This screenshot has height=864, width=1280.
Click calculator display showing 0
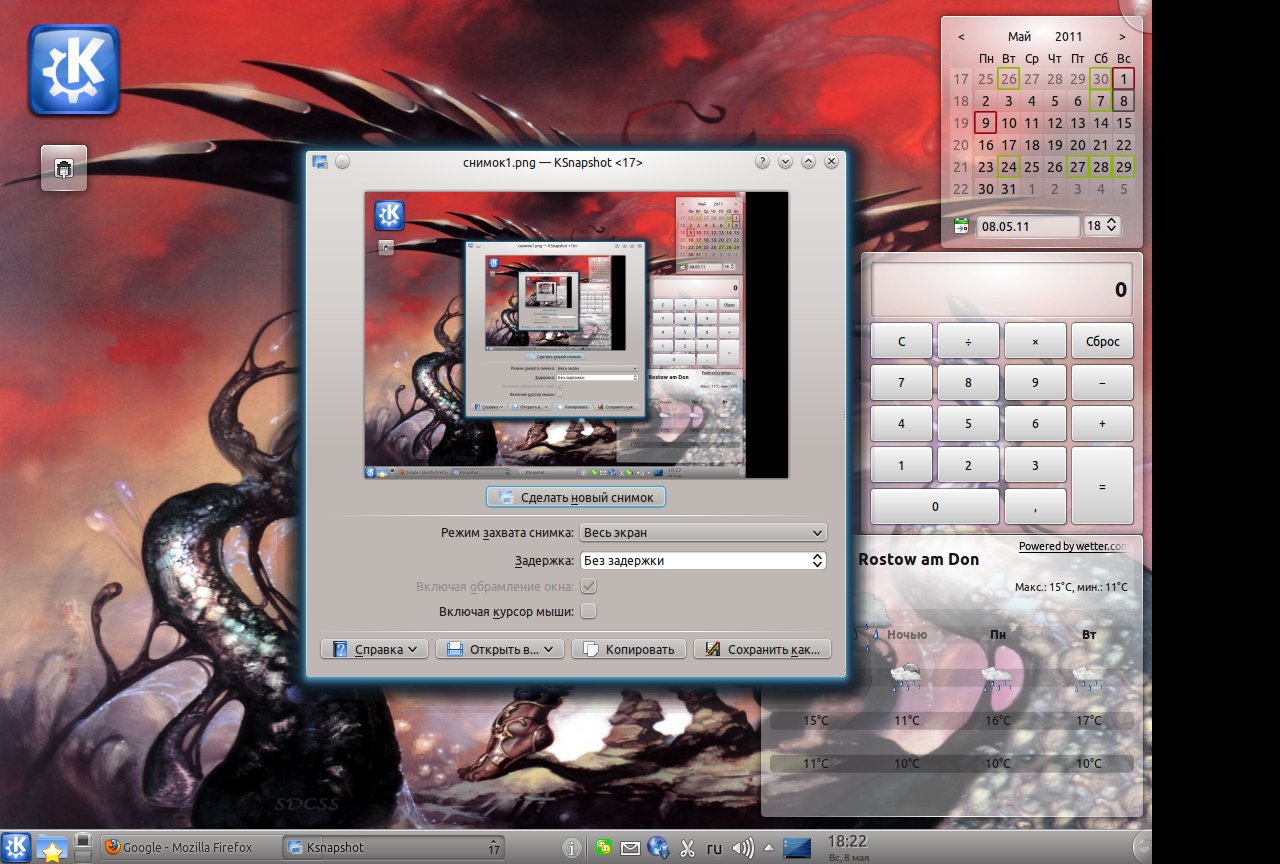pyautogui.click(x=1002, y=290)
